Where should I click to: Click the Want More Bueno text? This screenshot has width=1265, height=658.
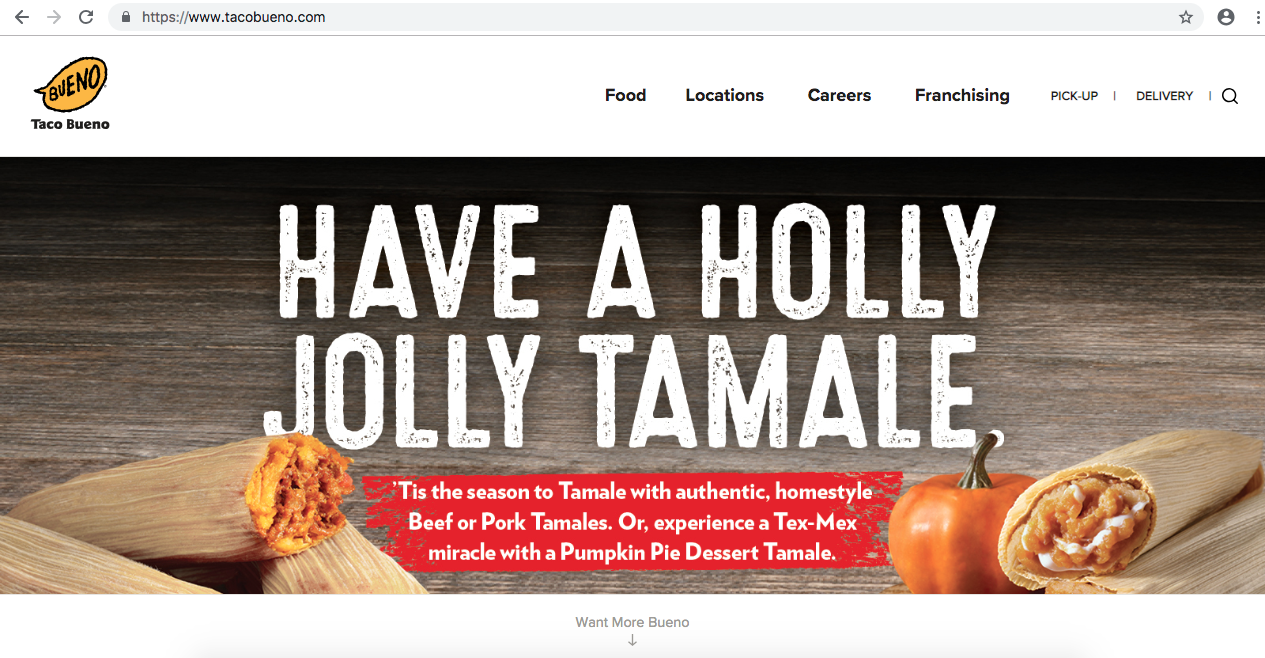coord(632,622)
